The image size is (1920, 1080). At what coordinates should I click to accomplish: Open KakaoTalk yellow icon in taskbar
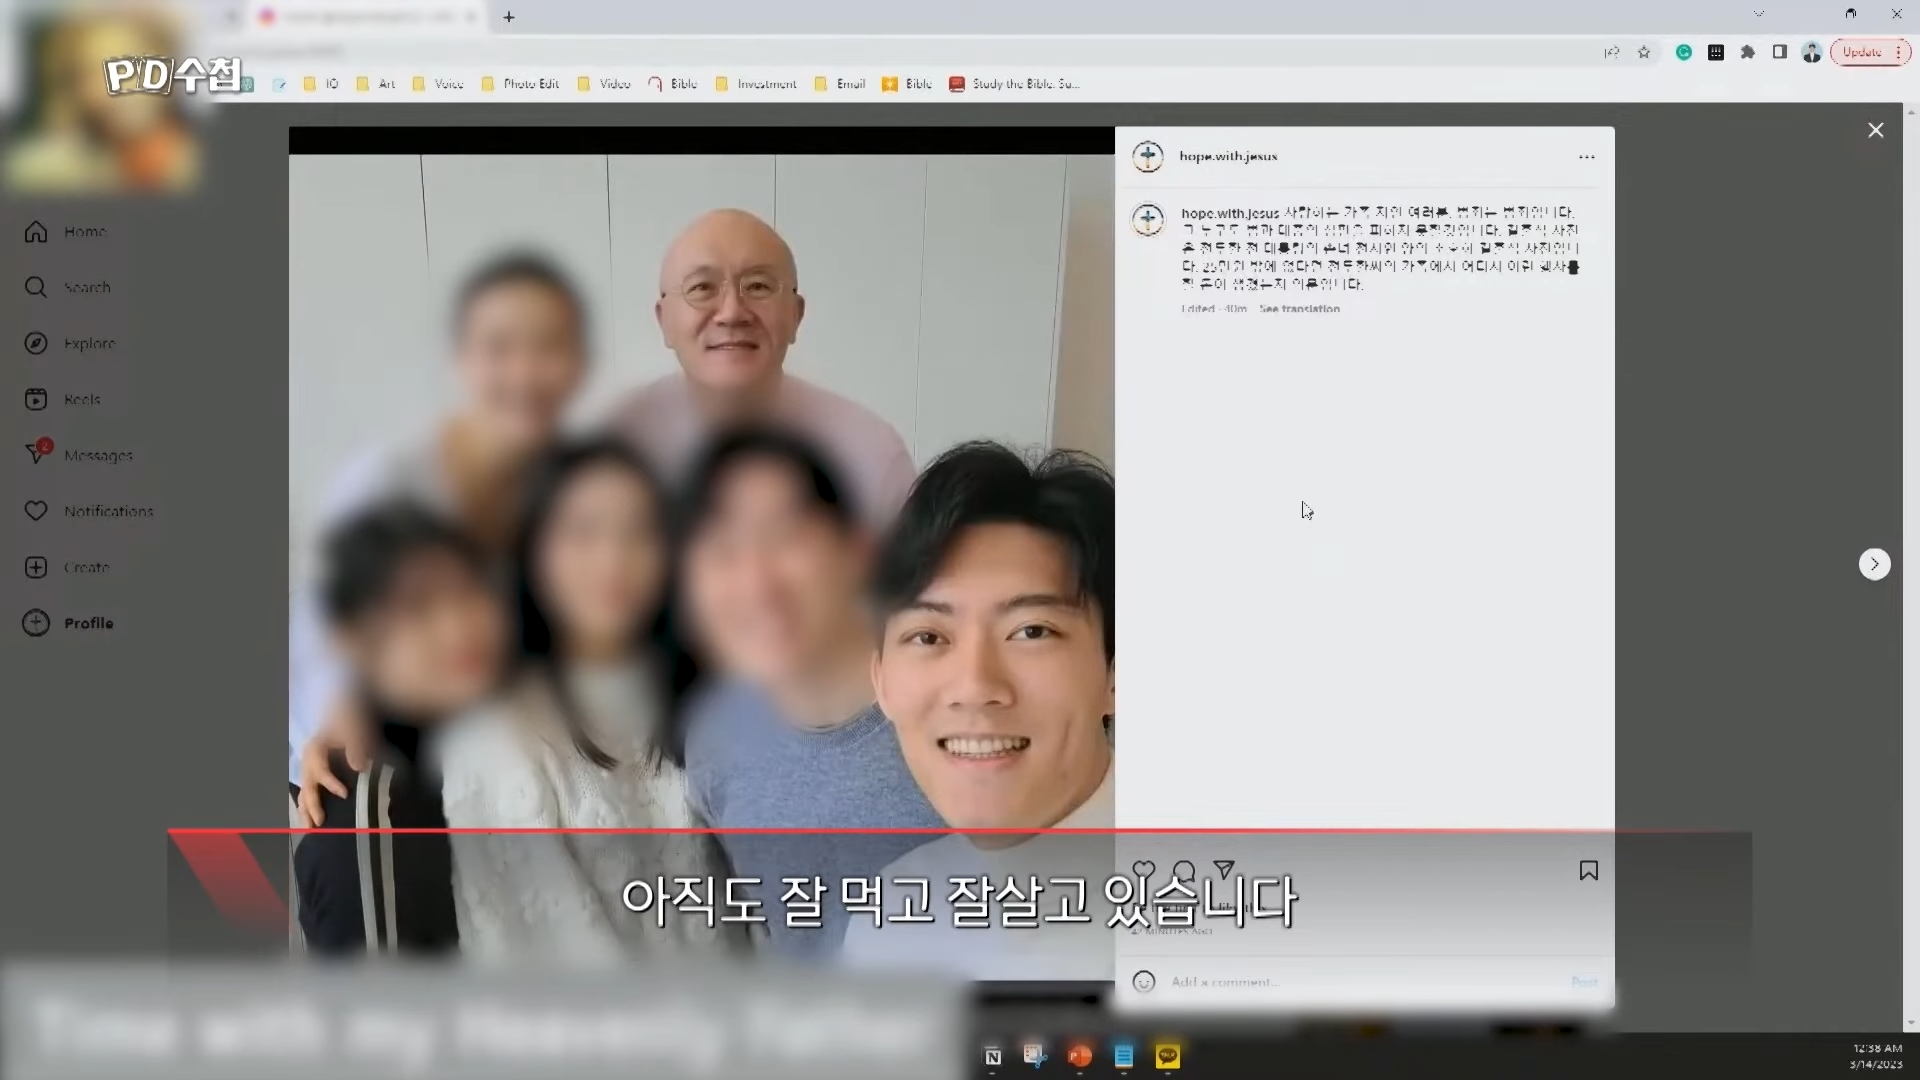pos(1168,1056)
